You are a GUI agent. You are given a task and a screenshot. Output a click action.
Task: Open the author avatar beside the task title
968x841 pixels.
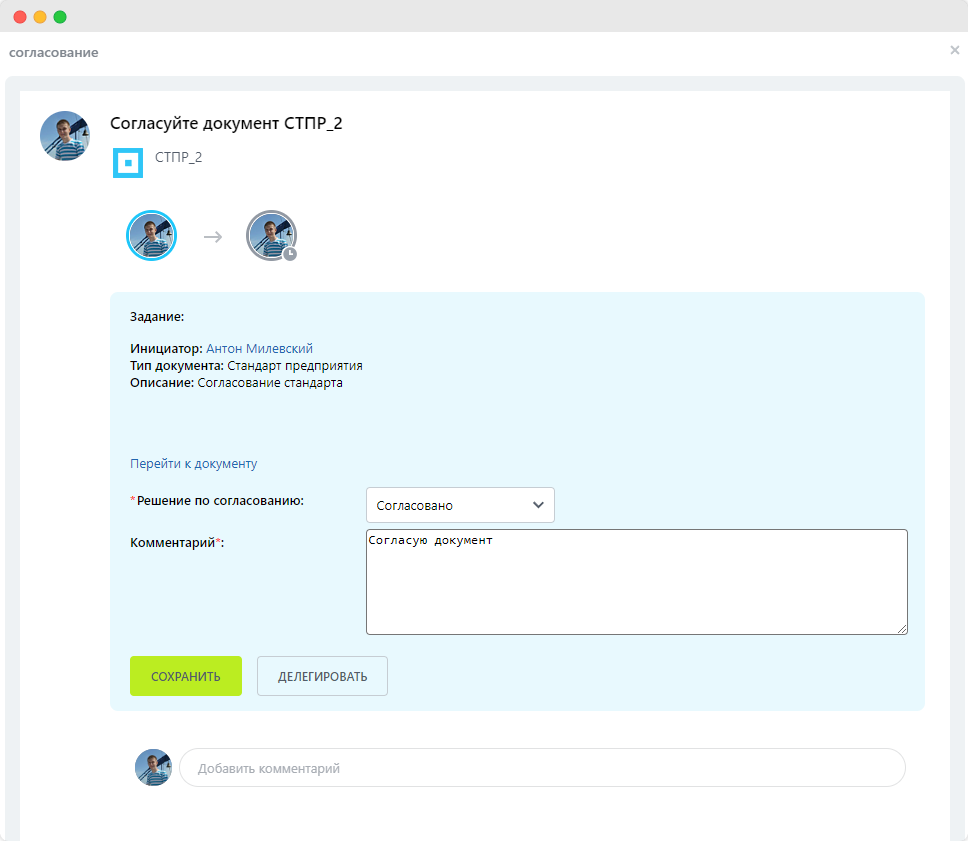coord(65,136)
